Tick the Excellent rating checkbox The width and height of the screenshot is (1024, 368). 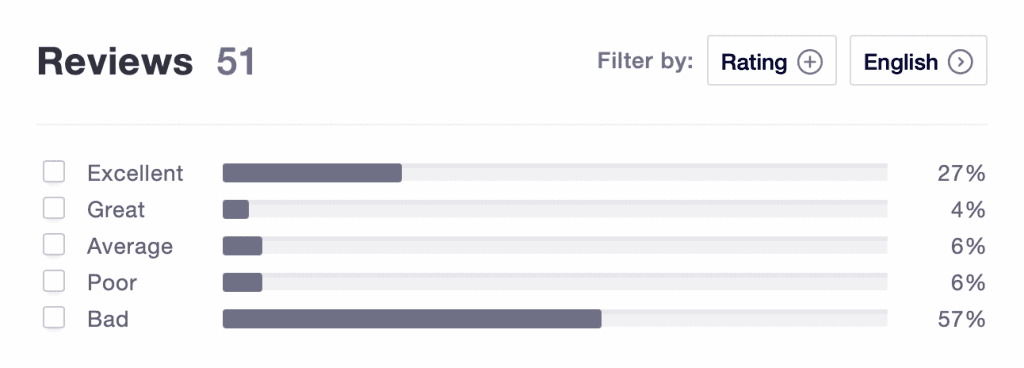[54, 172]
